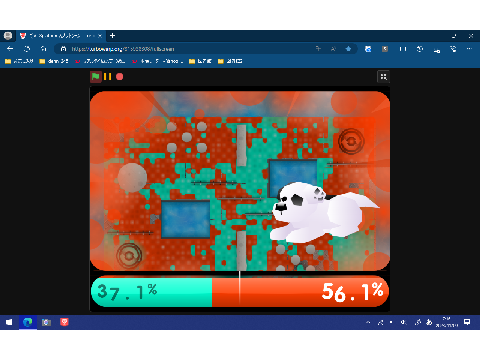The width and height of the screenshot is (480, 360).
Task: Toggle the blue favorite star in the address bar
Action: point(348,49)
